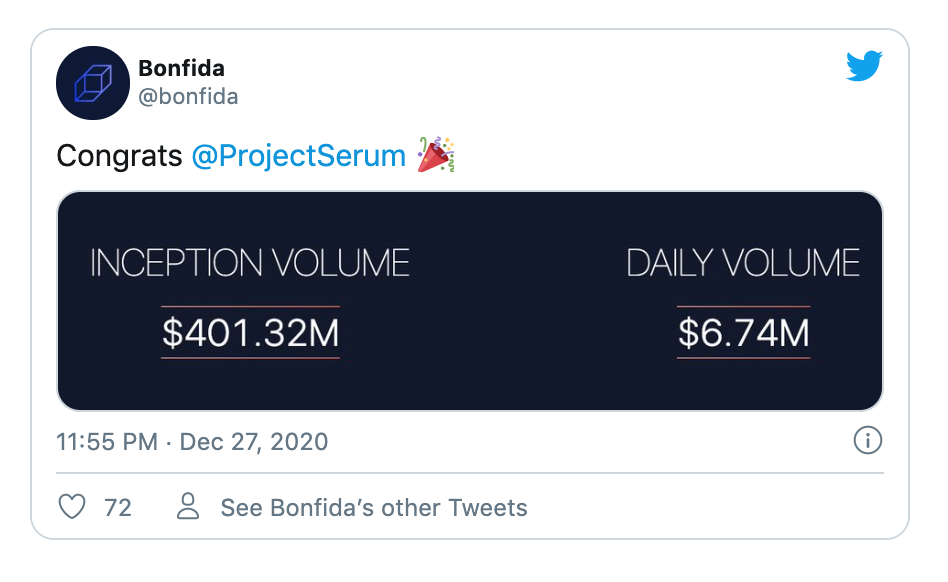The height and width of the screenshot is (582, 948).
Task: Click the word Congrats in tweet text
Action: pyautogui.click(x=119, y=156)
